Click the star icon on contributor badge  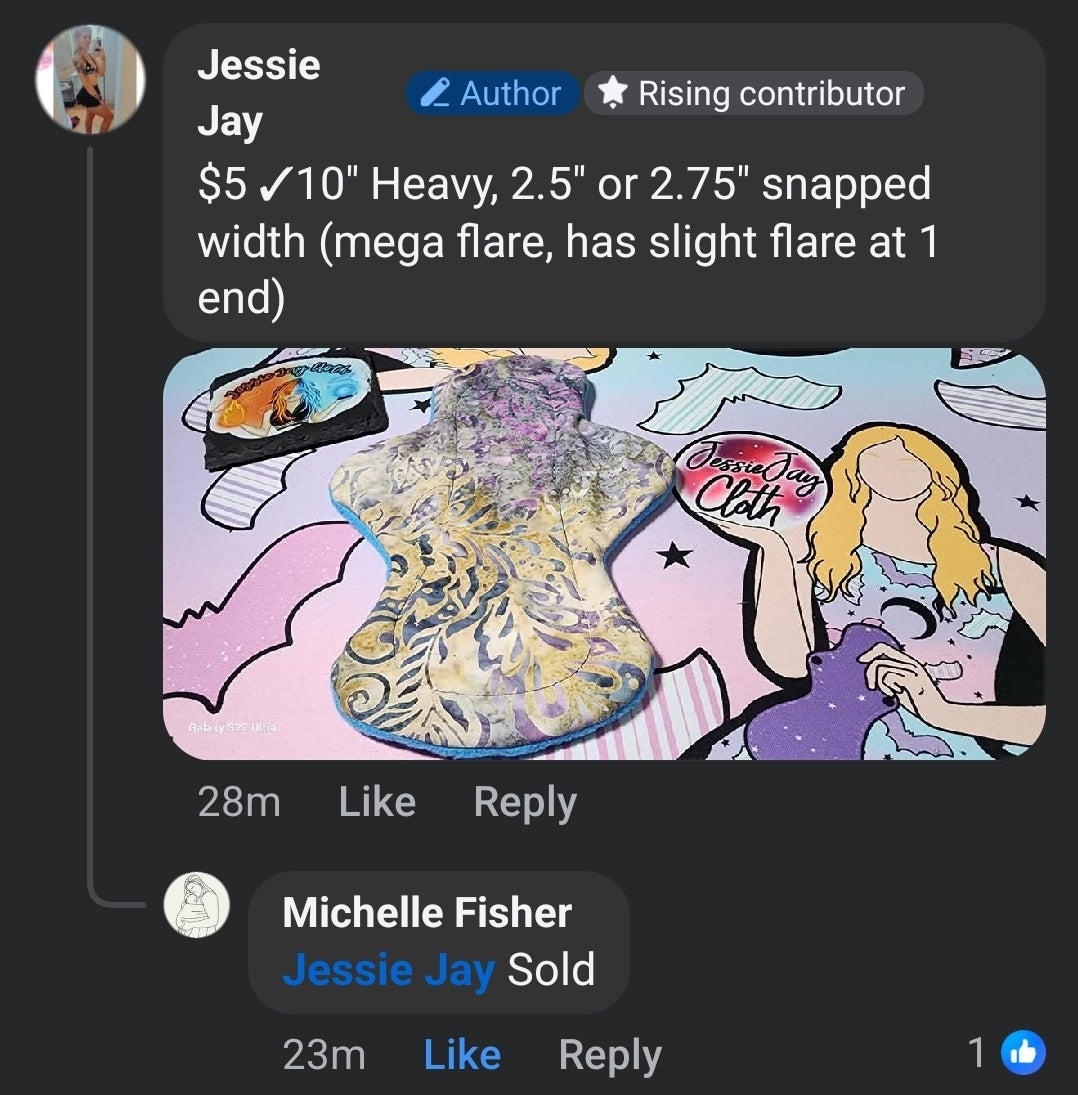coord(612,93)
